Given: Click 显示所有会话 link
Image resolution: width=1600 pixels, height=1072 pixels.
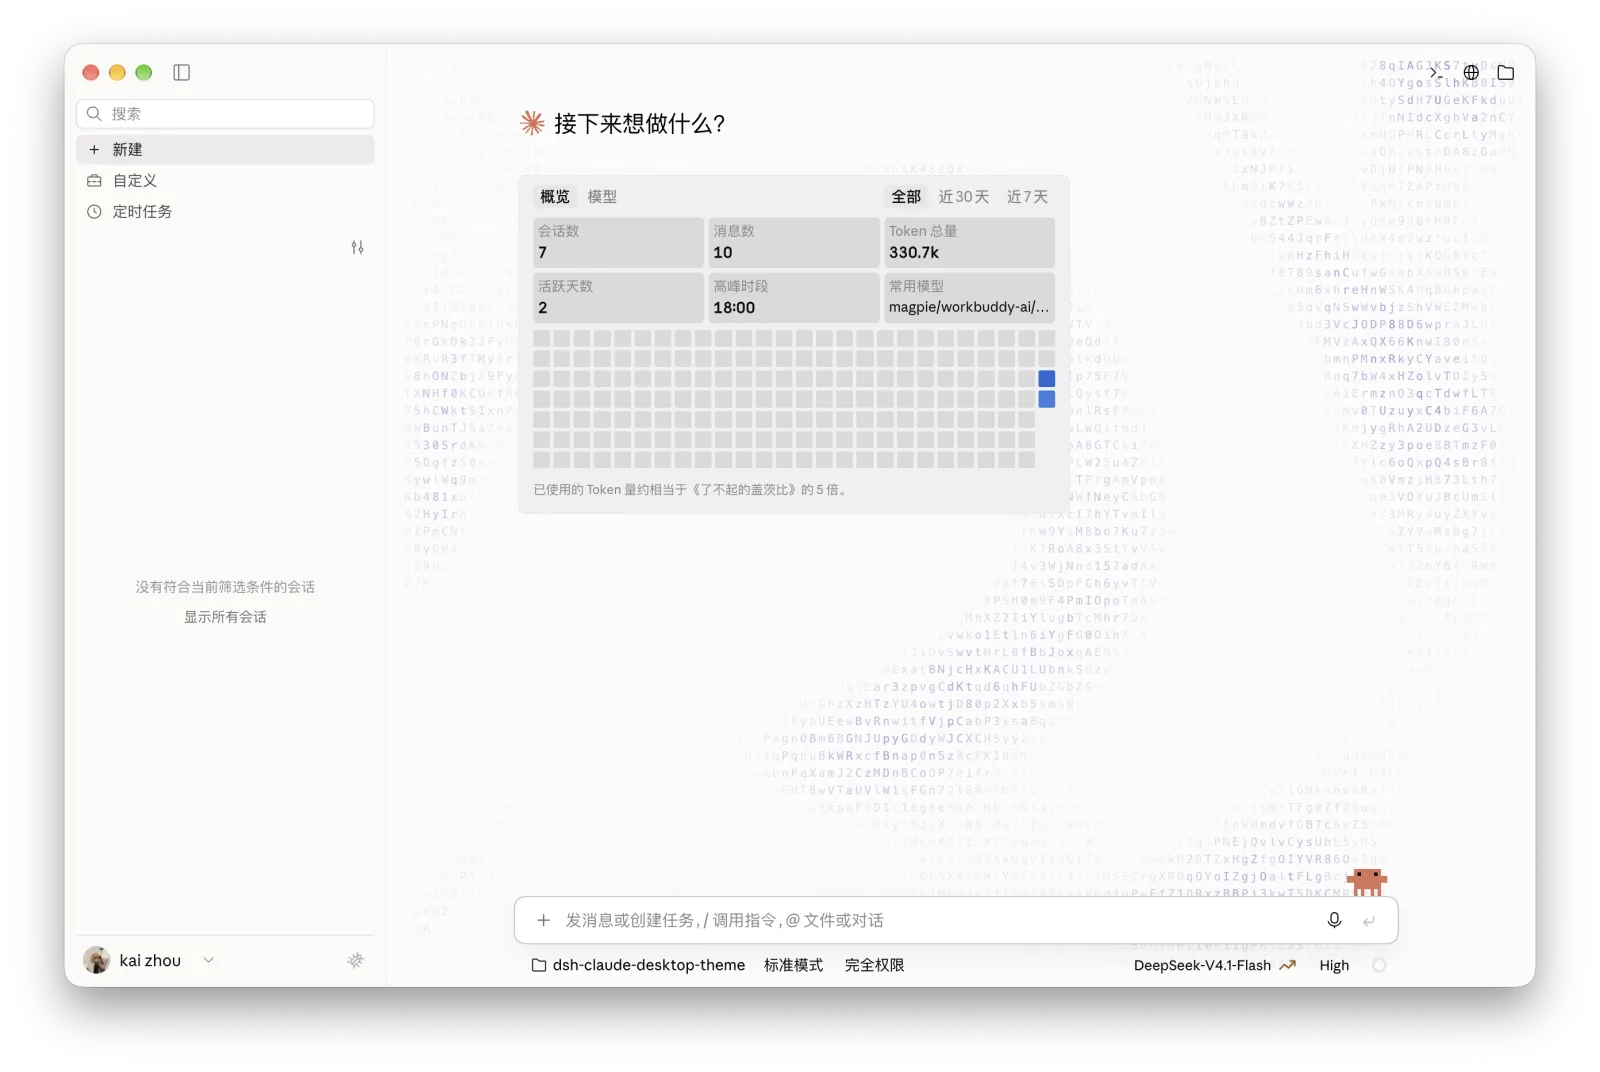Looking at the screenshot, I should coord(225,617).
